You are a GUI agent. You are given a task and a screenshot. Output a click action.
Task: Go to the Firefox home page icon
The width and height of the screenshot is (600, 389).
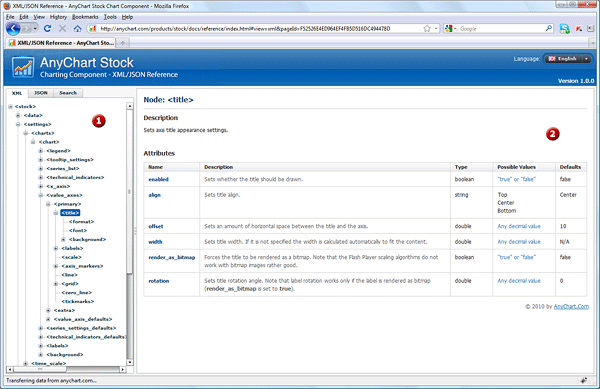(x=77, y=29)
